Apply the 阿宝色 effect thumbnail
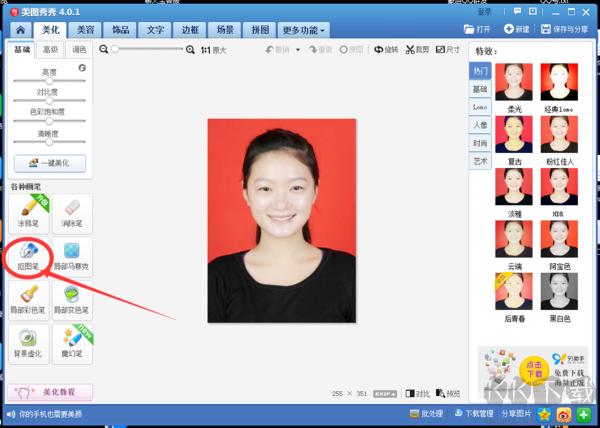The height and width of the screenshot is (428, 600). click(559, 239)
